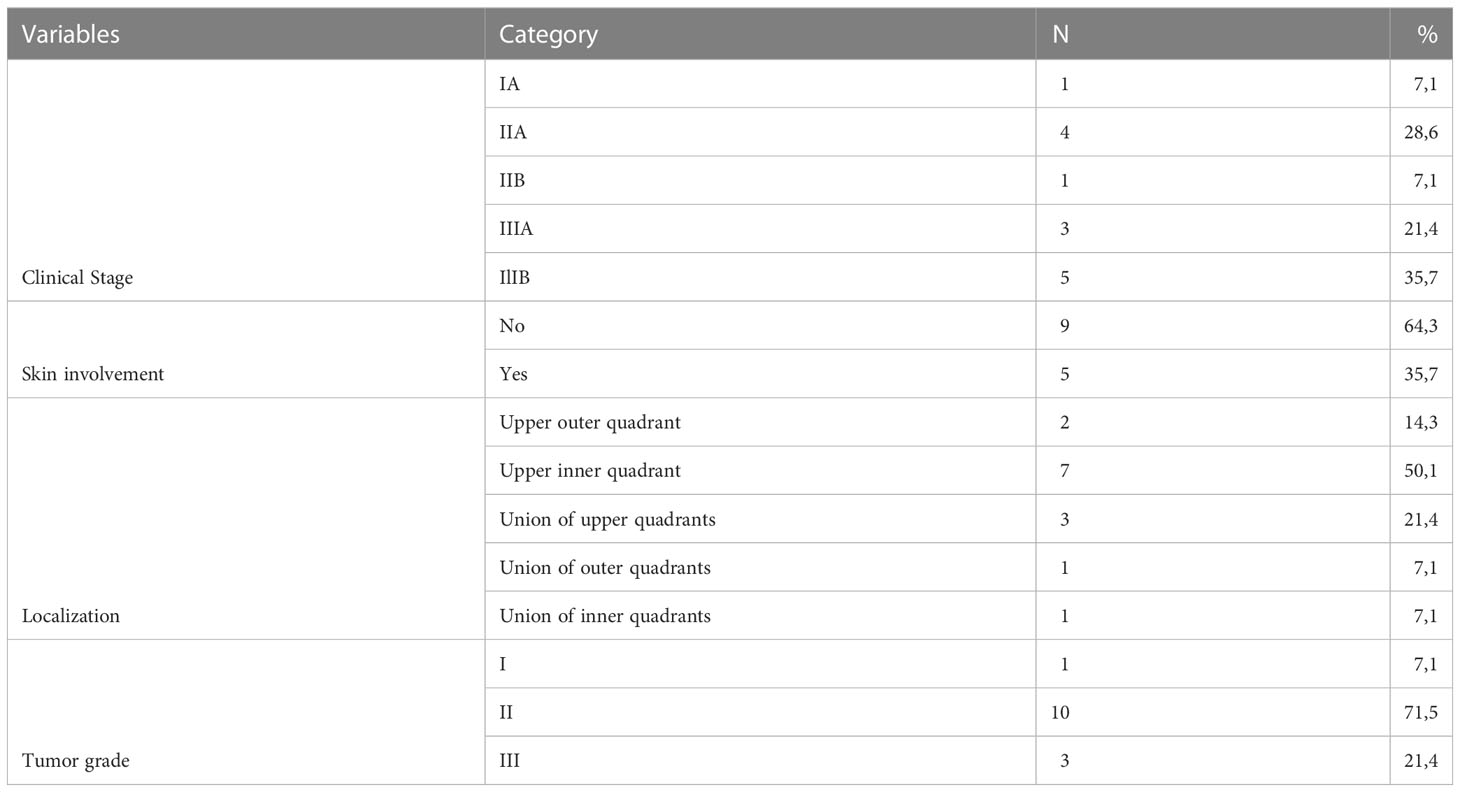Select the 64,3 percentage value
Image resolution: width=1460 pixels, height=792 pixels.
(x=1420, y=326)
